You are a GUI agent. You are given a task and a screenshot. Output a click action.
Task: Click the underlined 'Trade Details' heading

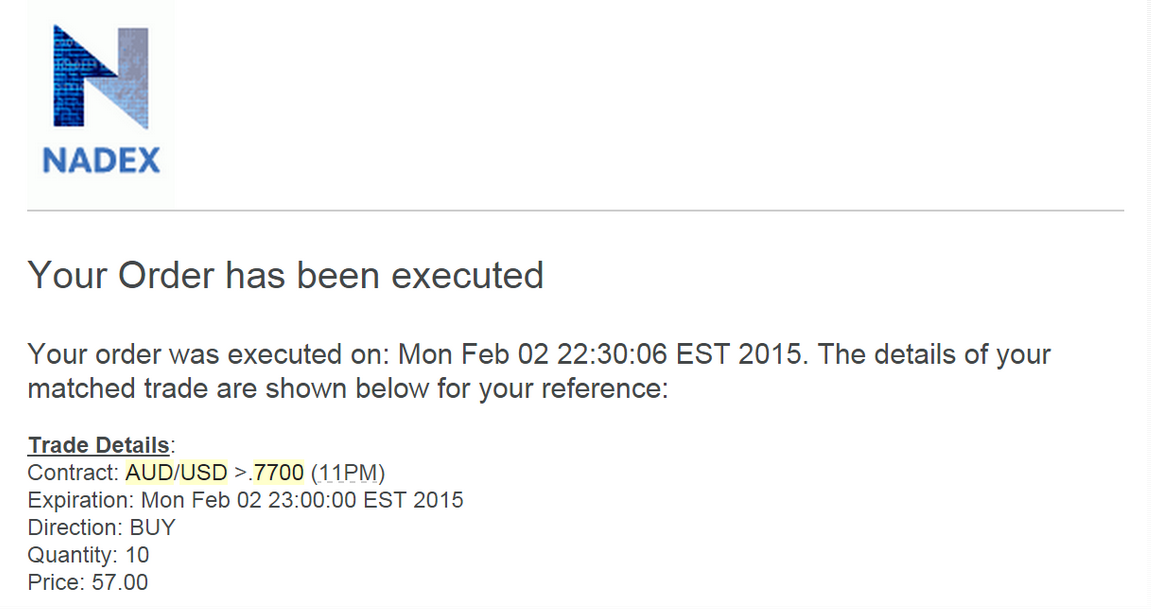pos(99,445)
